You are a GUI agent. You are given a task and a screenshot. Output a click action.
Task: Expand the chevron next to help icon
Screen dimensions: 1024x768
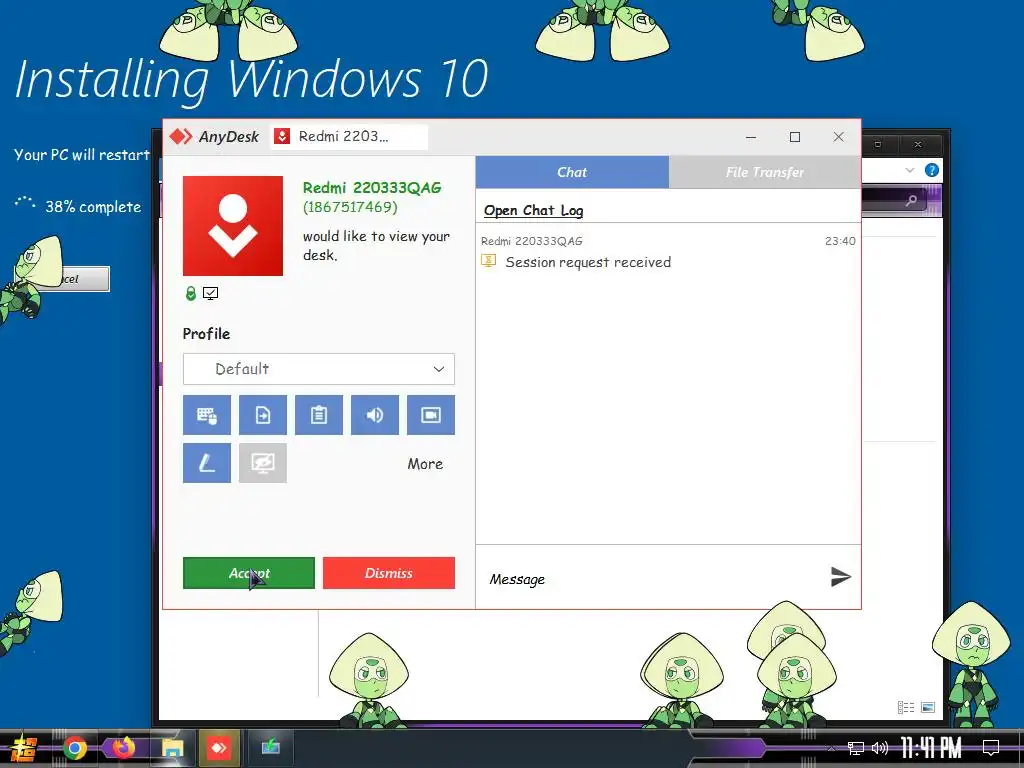(910, 170)
